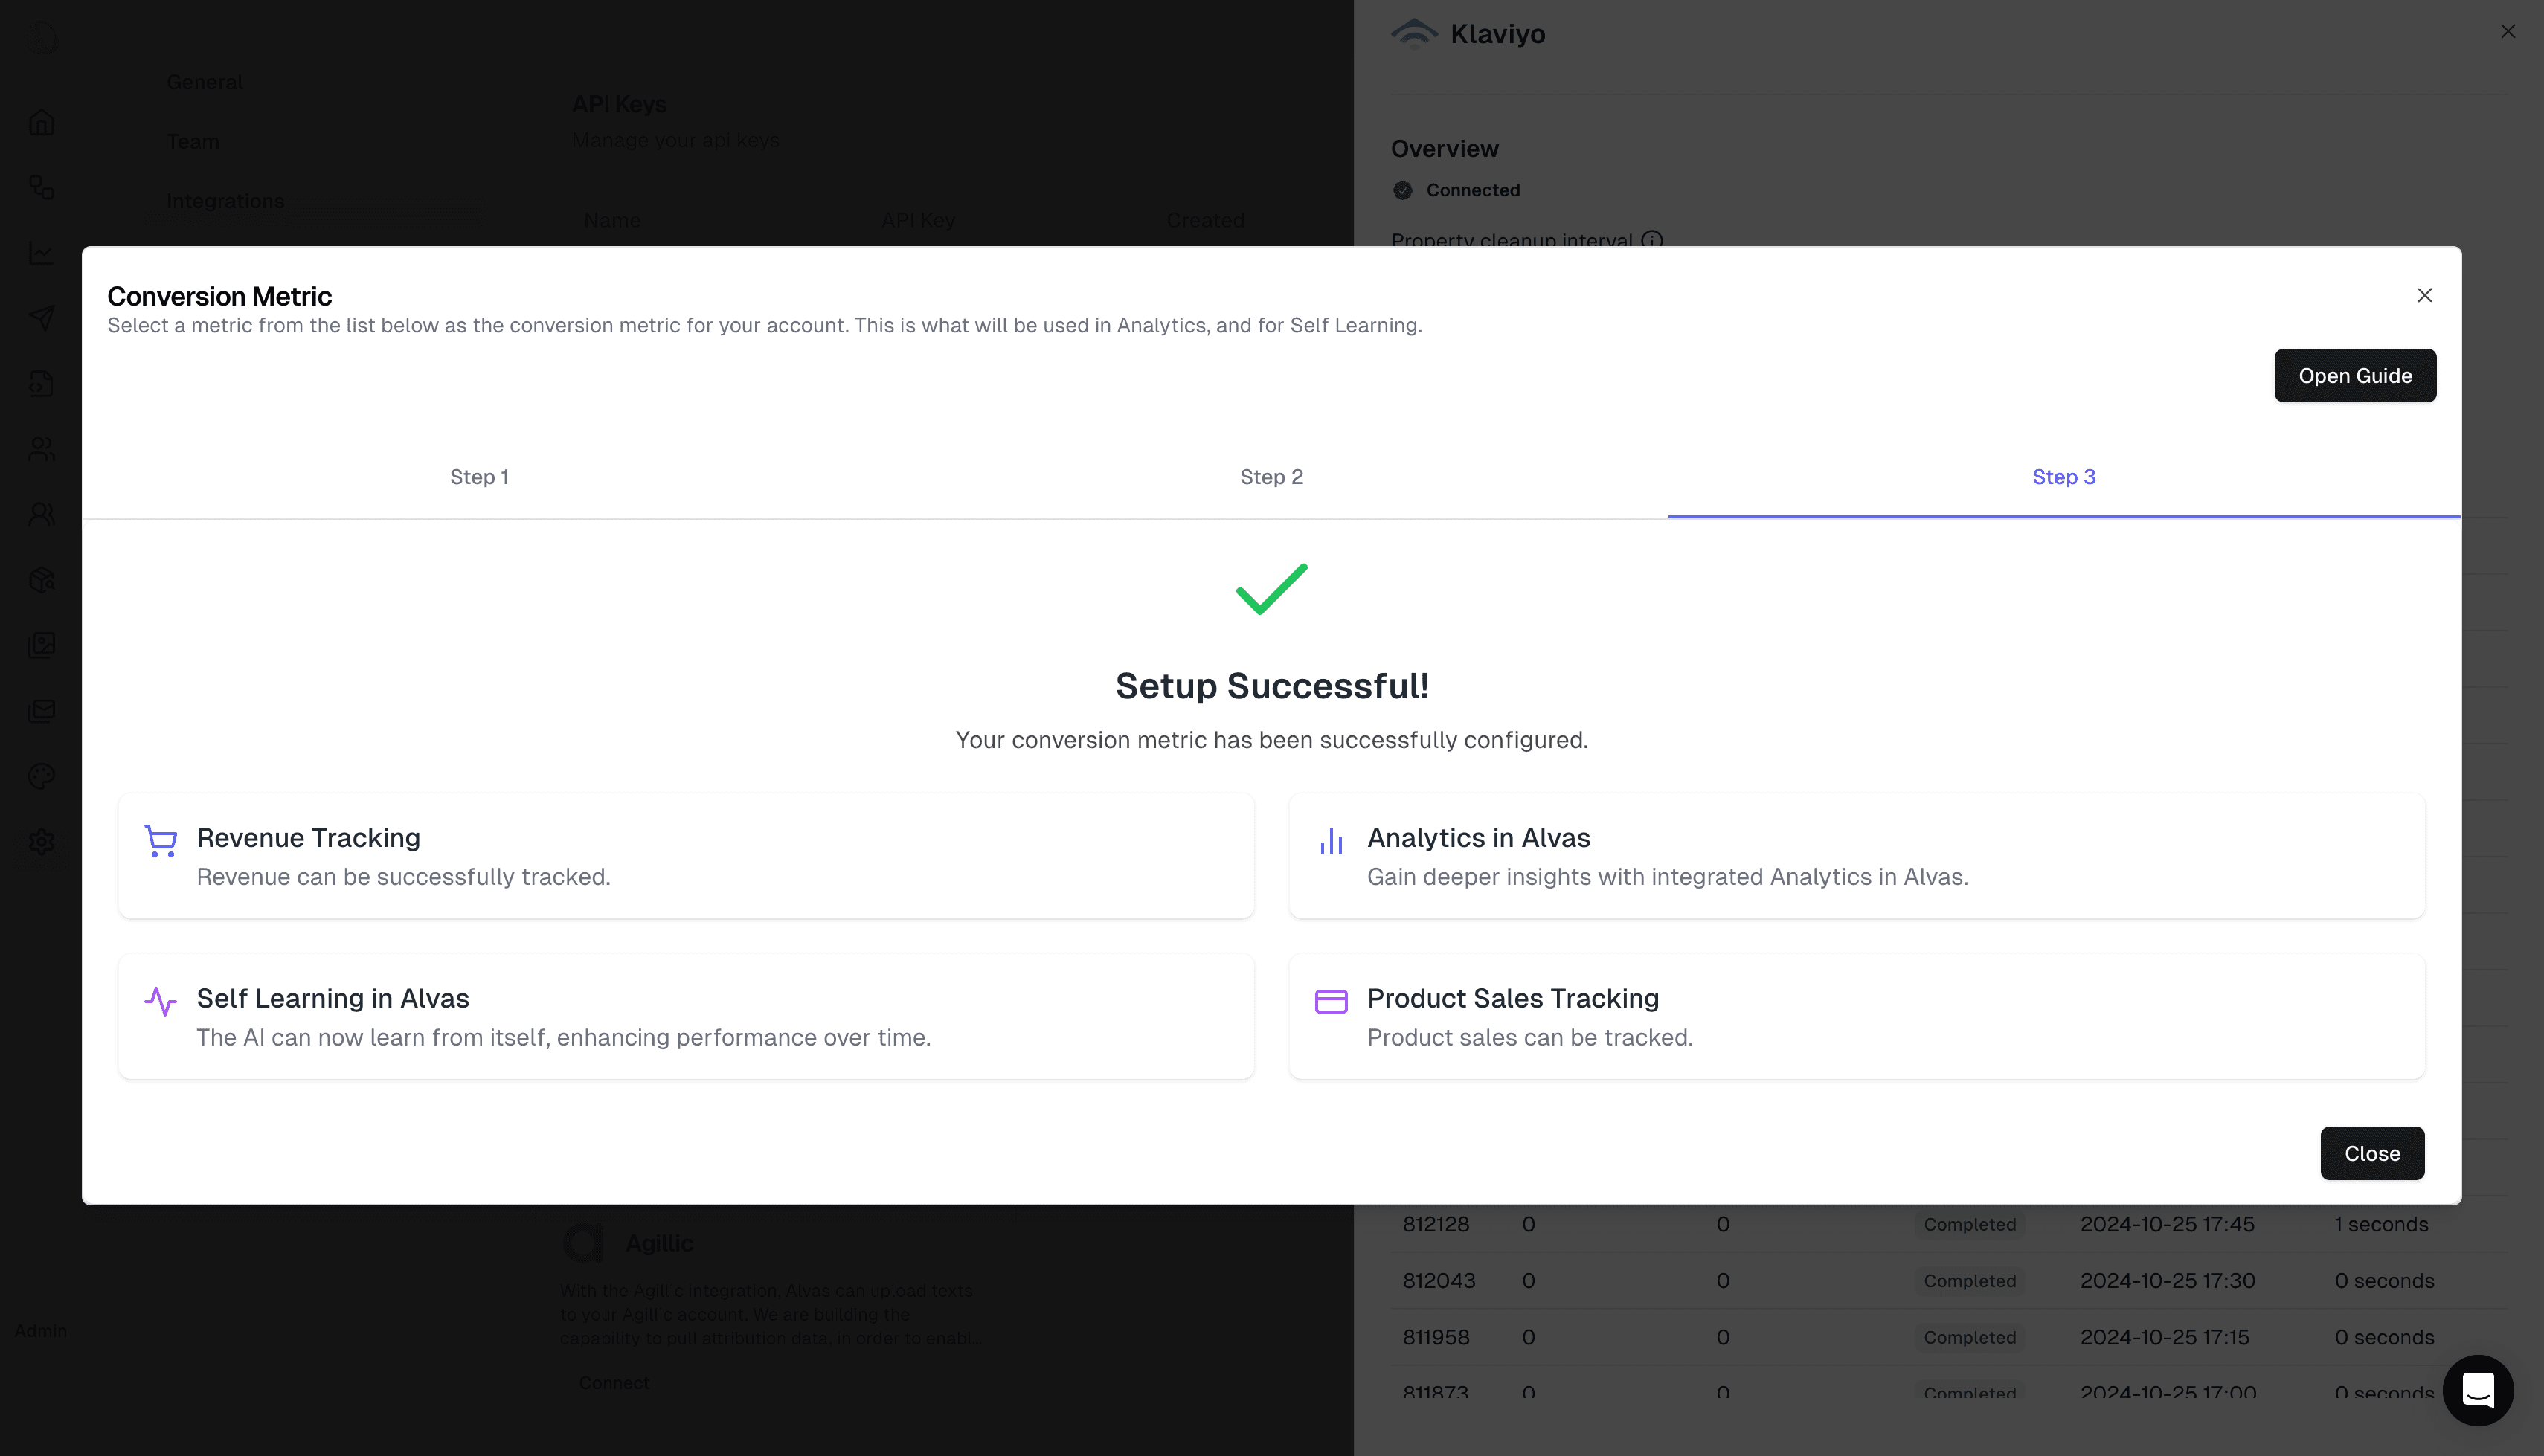2544x1456 pixels.
Task: Open the analytics chart sidebar icon
Action: point(41,253)
